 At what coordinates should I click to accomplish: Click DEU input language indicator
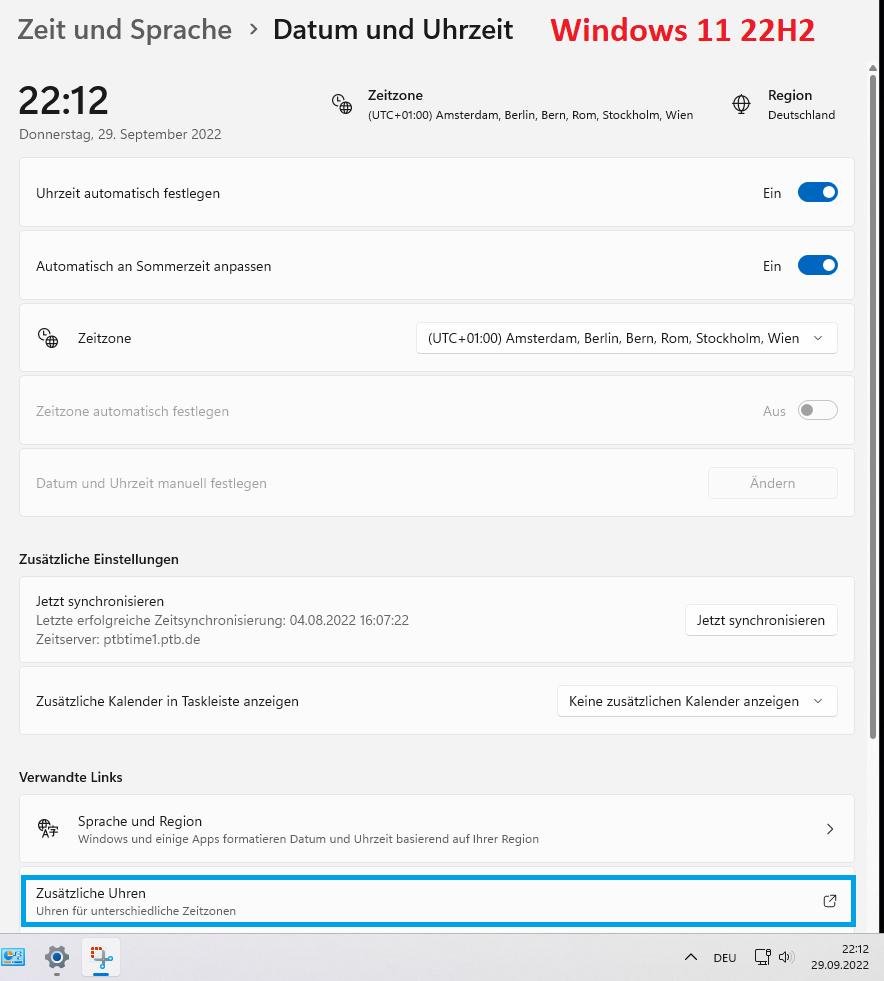tap(724, 958)
